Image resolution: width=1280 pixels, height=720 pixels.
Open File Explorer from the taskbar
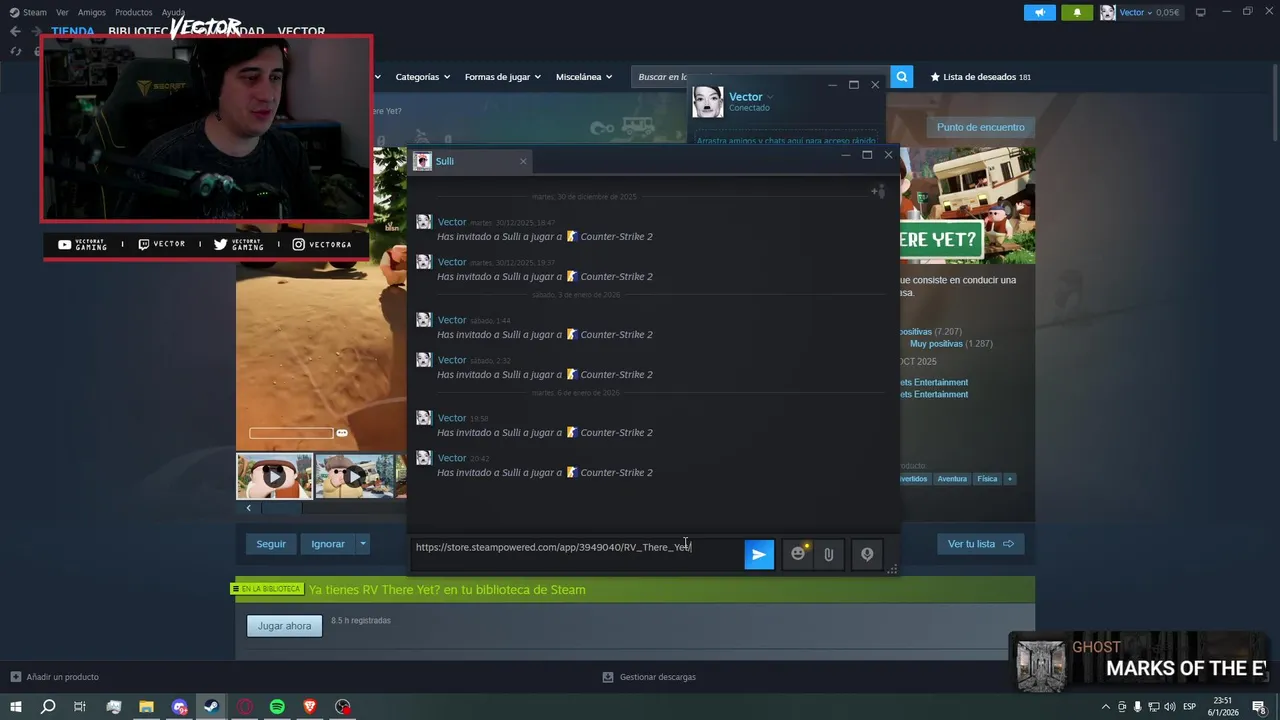coord(146,707)
